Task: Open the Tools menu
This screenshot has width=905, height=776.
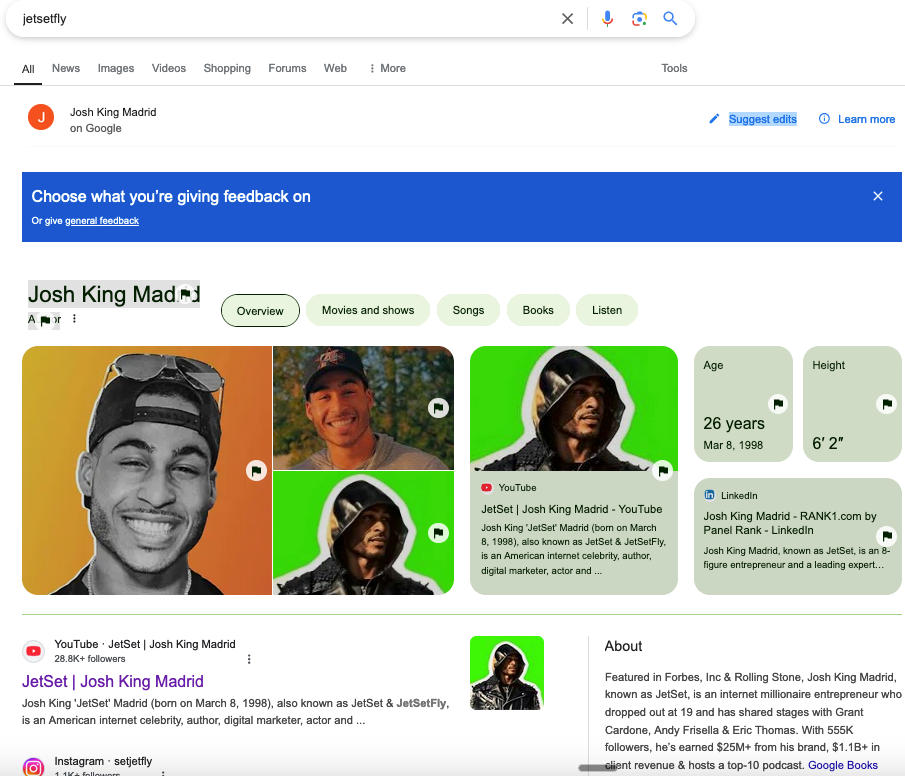Action: [x=674, y=68]
